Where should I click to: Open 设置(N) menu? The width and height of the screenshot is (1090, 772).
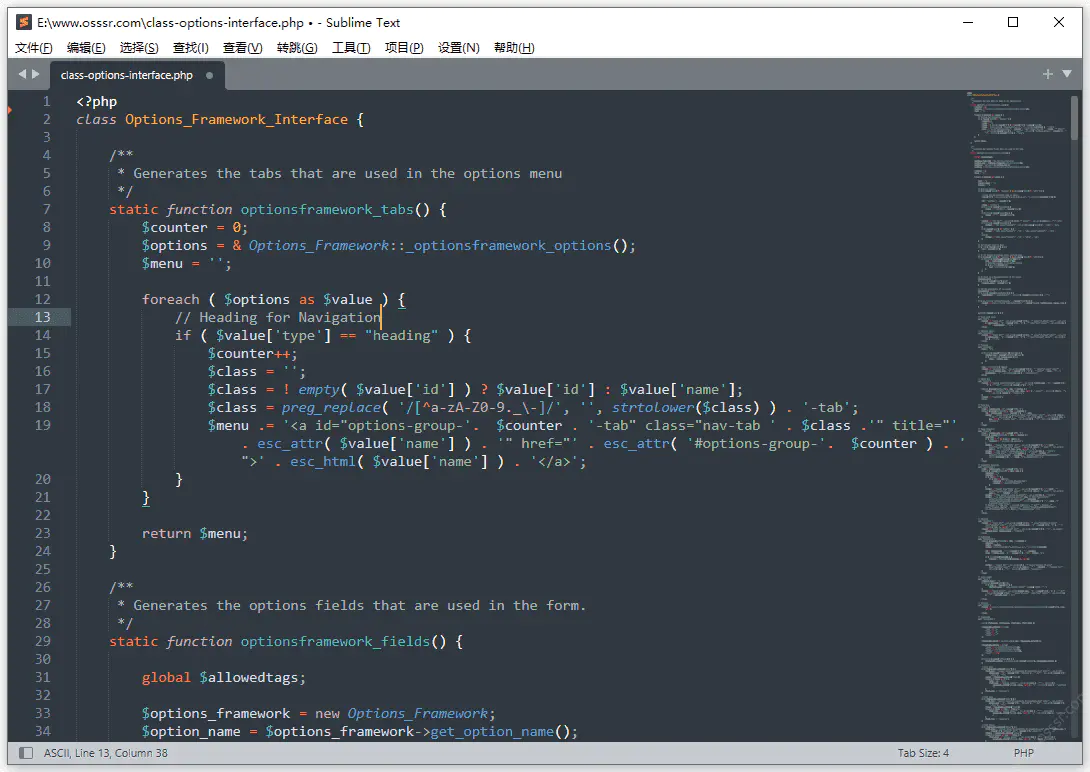[x=459, y=47]
